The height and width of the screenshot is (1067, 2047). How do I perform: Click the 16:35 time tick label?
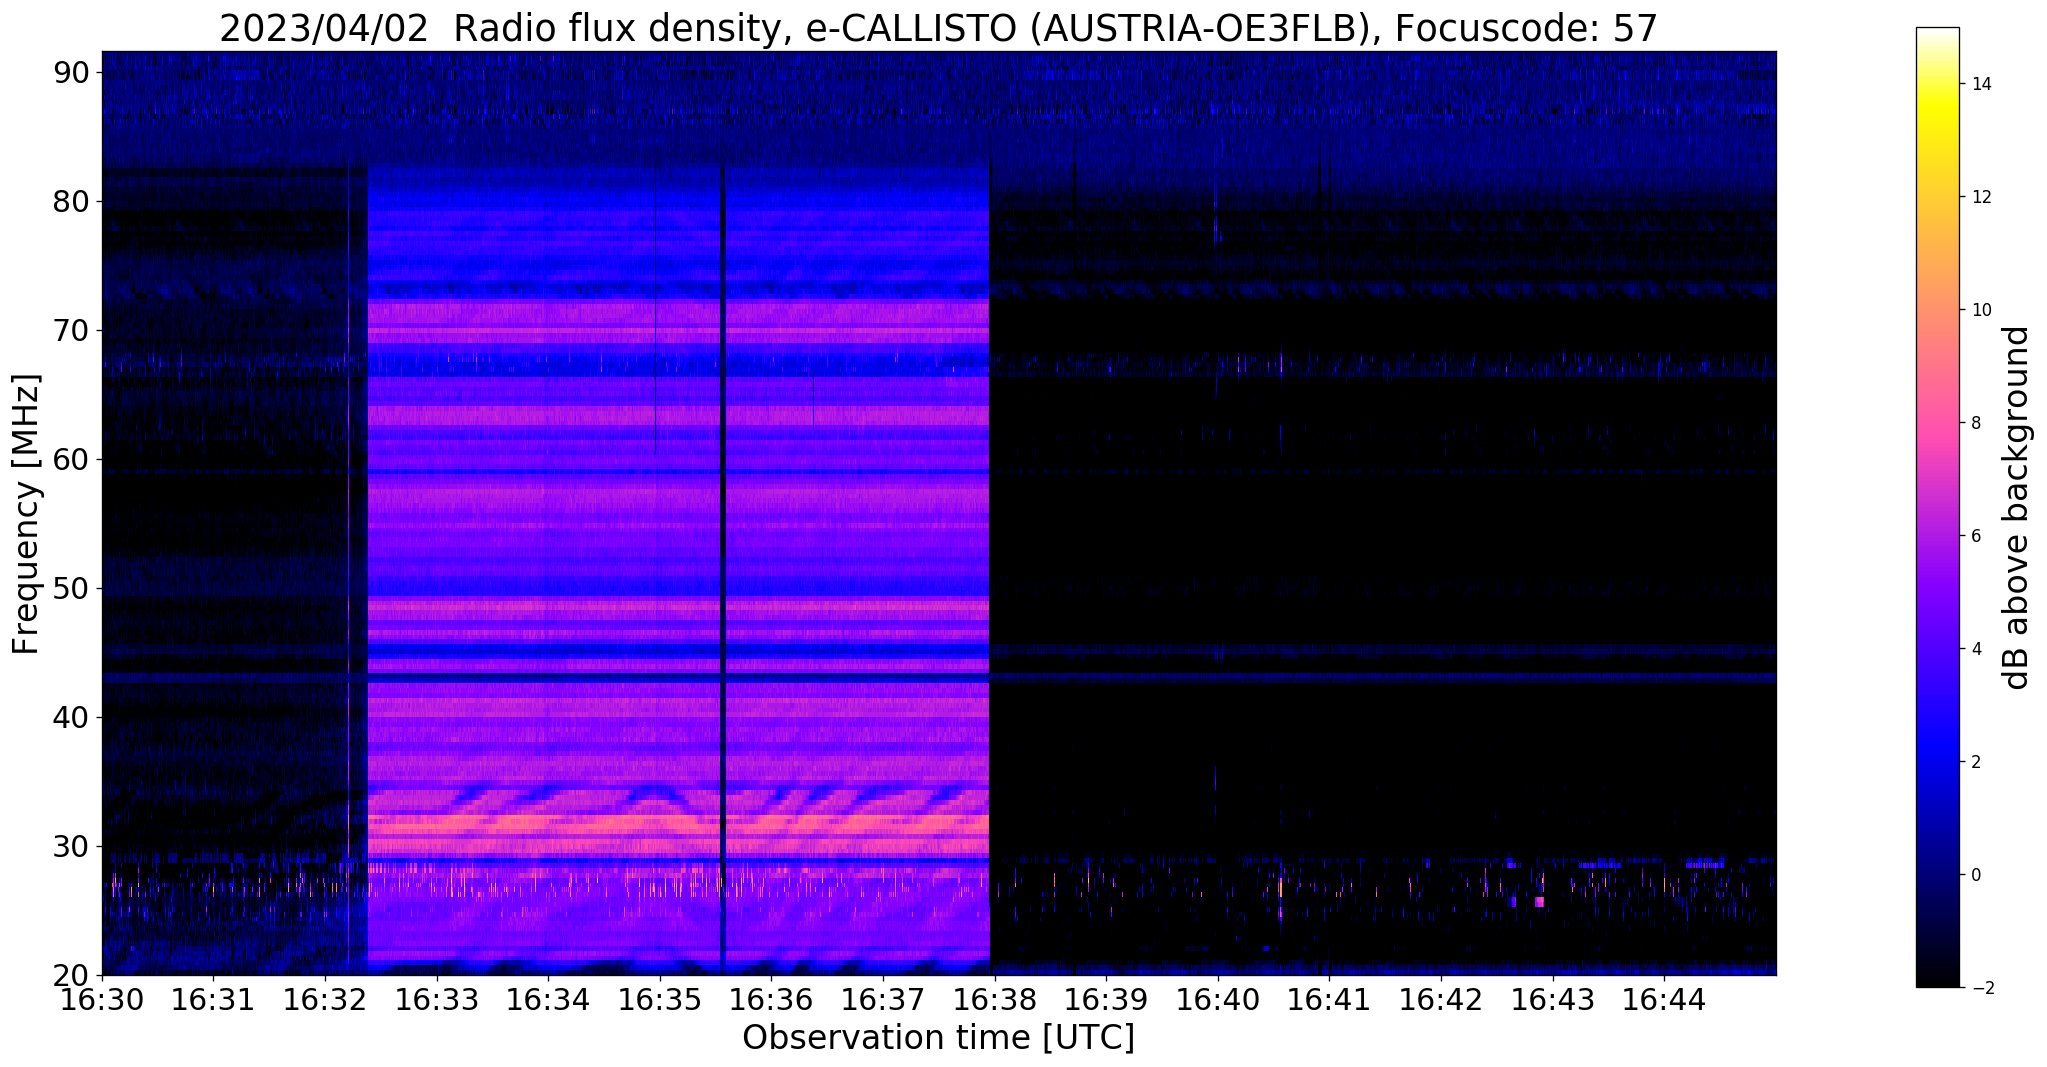[x=660, y=998]
